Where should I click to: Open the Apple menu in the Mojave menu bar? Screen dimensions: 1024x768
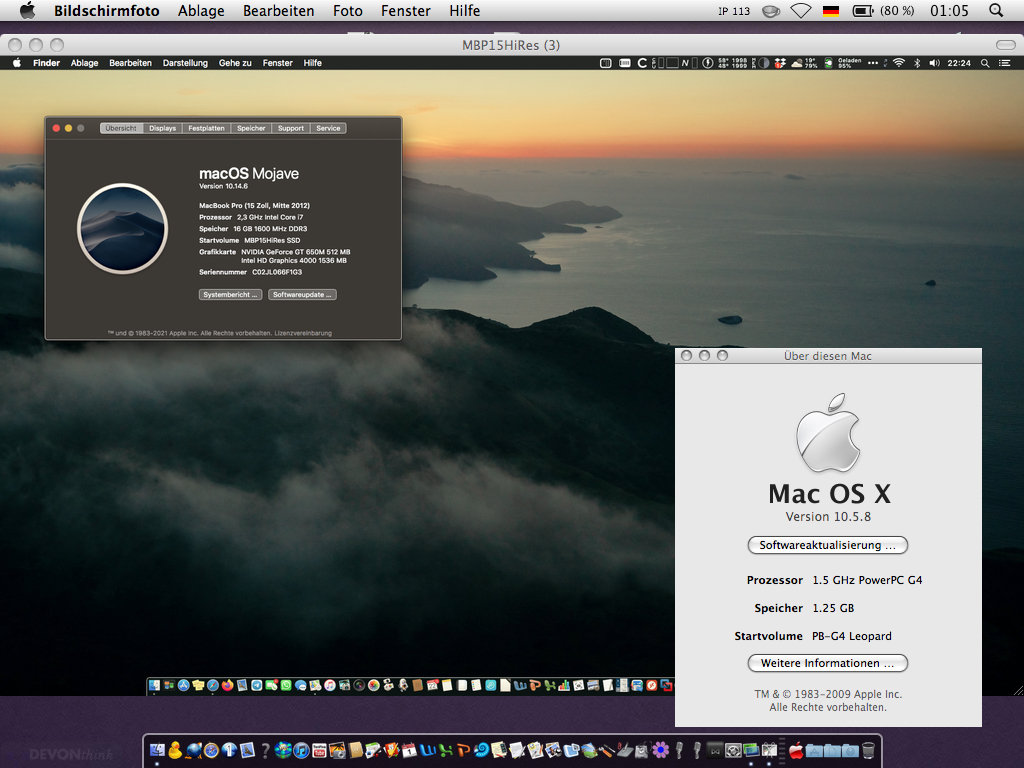pos(17,63)
